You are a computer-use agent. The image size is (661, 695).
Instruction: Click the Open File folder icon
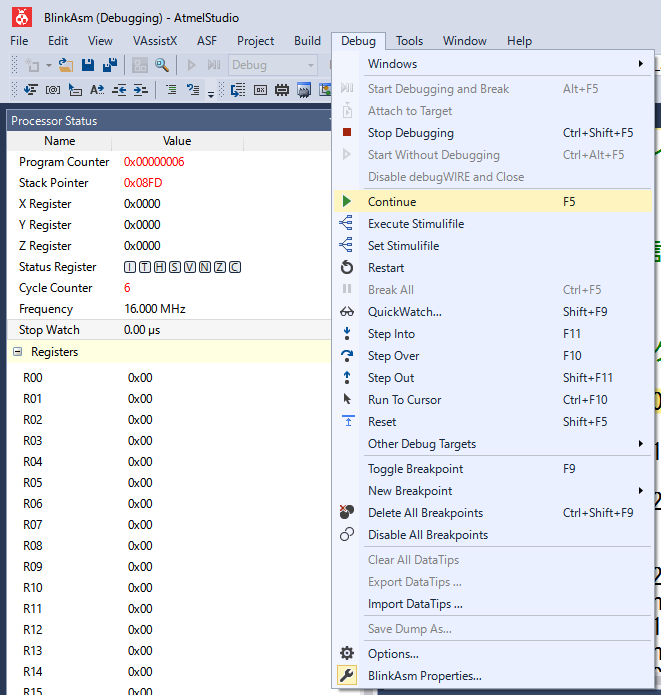click(x=66, y=65)
